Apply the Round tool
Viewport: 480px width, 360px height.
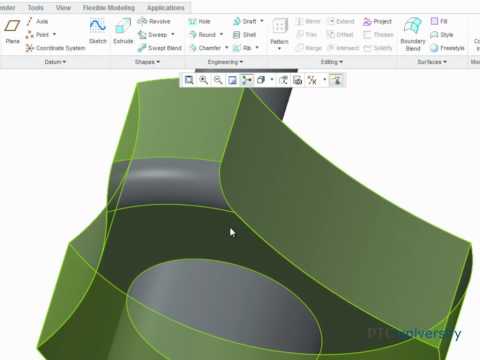coord(202,35)
